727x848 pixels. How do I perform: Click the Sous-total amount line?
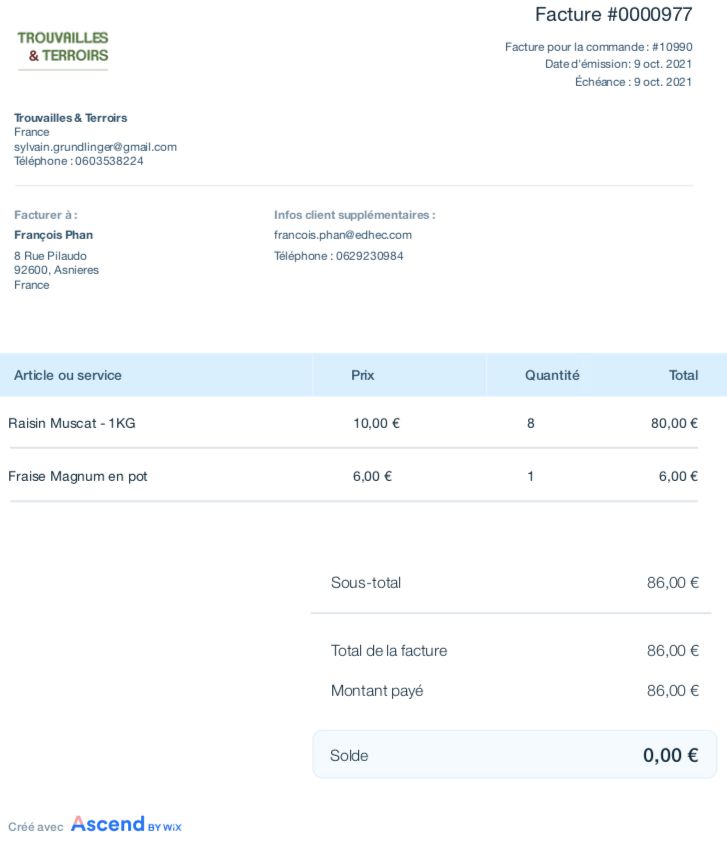coord(514,582)
